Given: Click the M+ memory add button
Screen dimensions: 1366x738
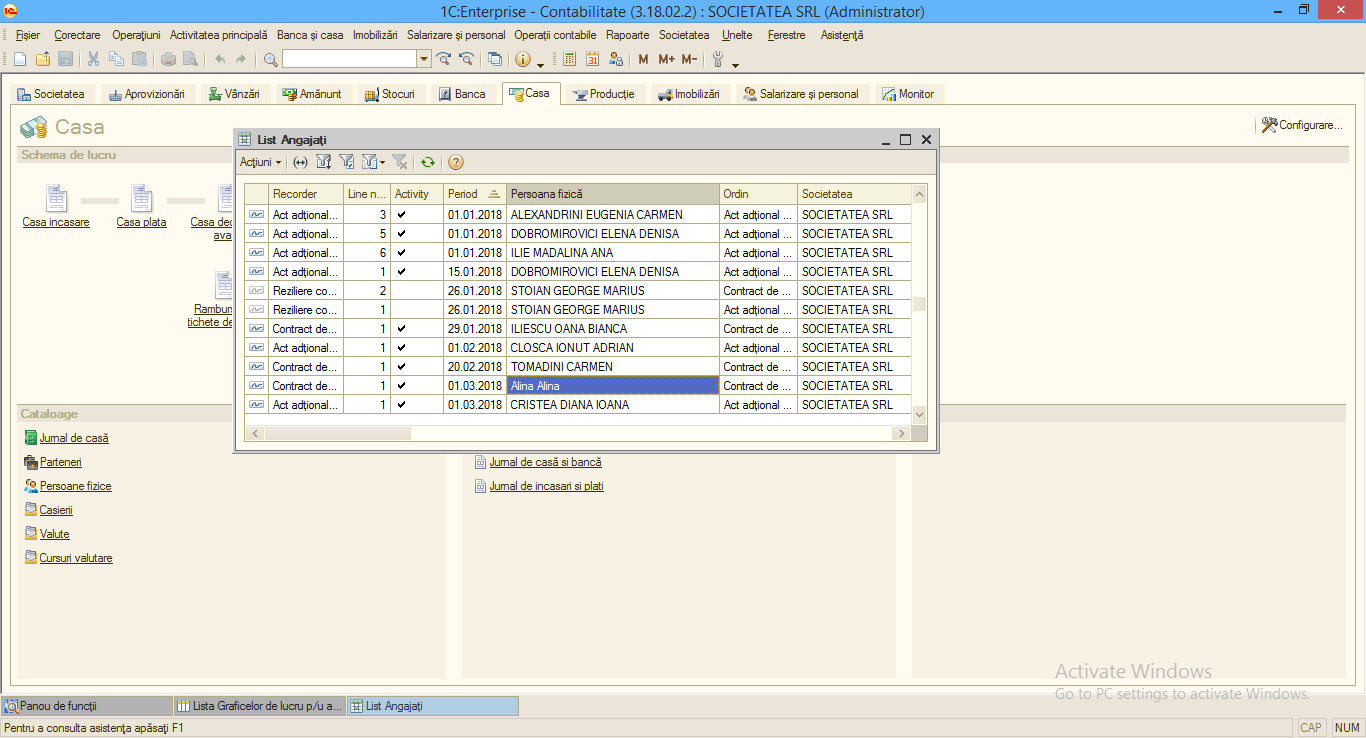Looking at the screenshot, I should point(667,59).
